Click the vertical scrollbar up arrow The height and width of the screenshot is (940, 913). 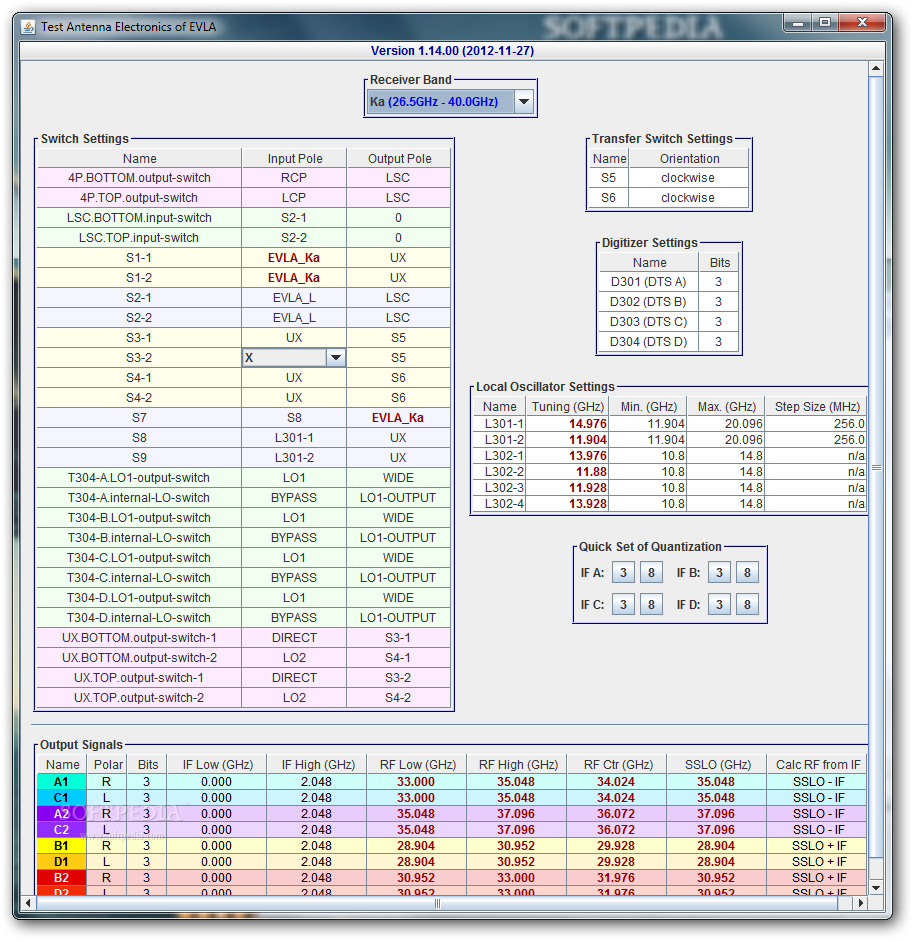876,68
